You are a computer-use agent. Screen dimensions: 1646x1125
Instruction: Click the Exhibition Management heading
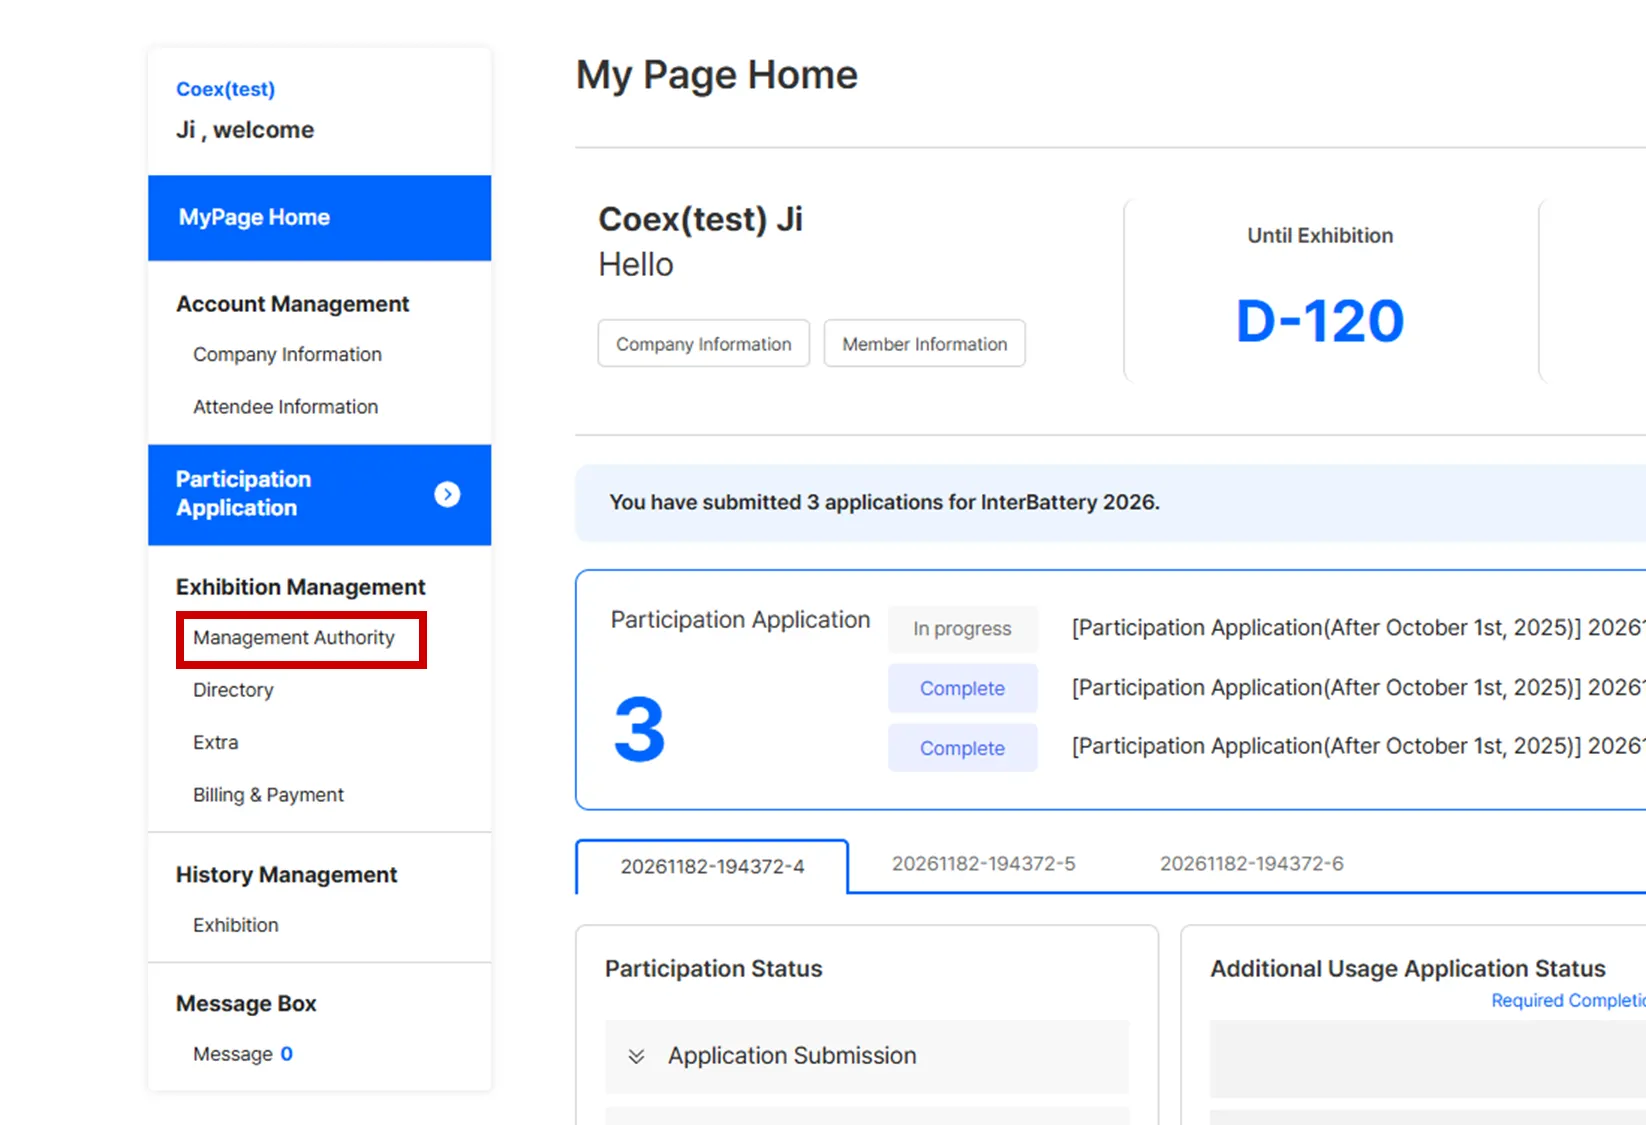click(301, 587)
